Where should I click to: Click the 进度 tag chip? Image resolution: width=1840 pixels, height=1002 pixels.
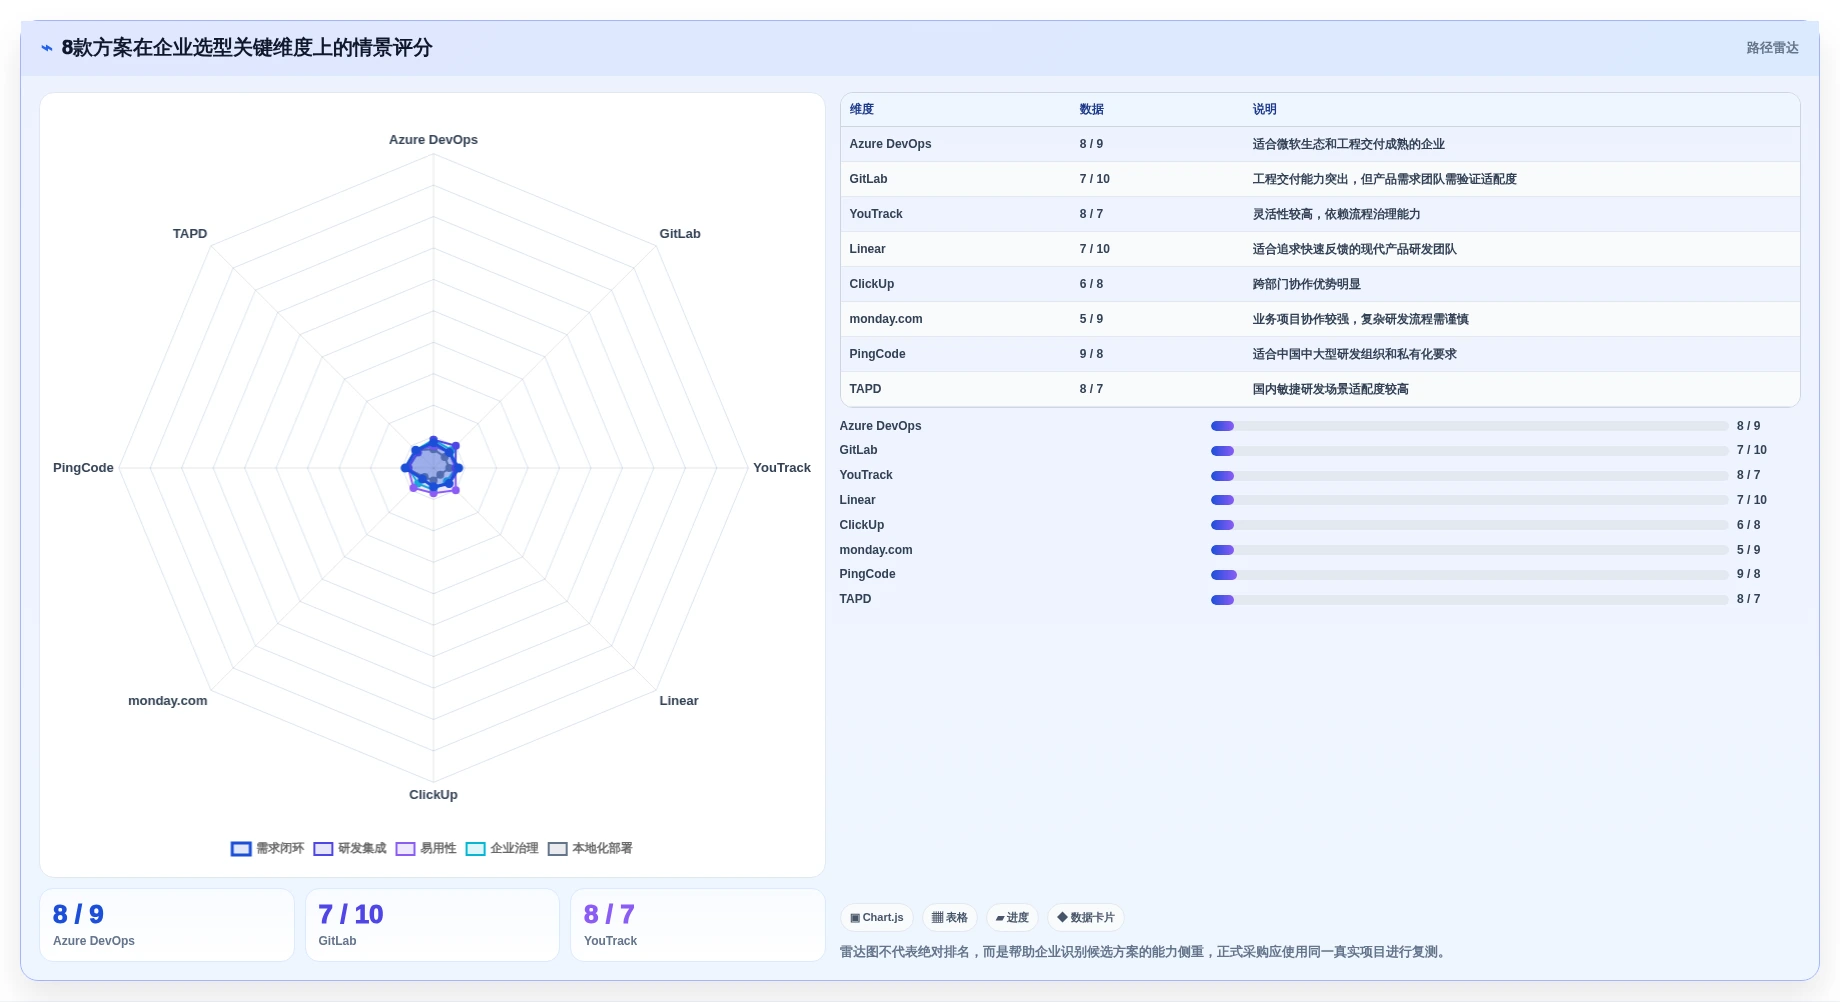(x=1012, y=918)
